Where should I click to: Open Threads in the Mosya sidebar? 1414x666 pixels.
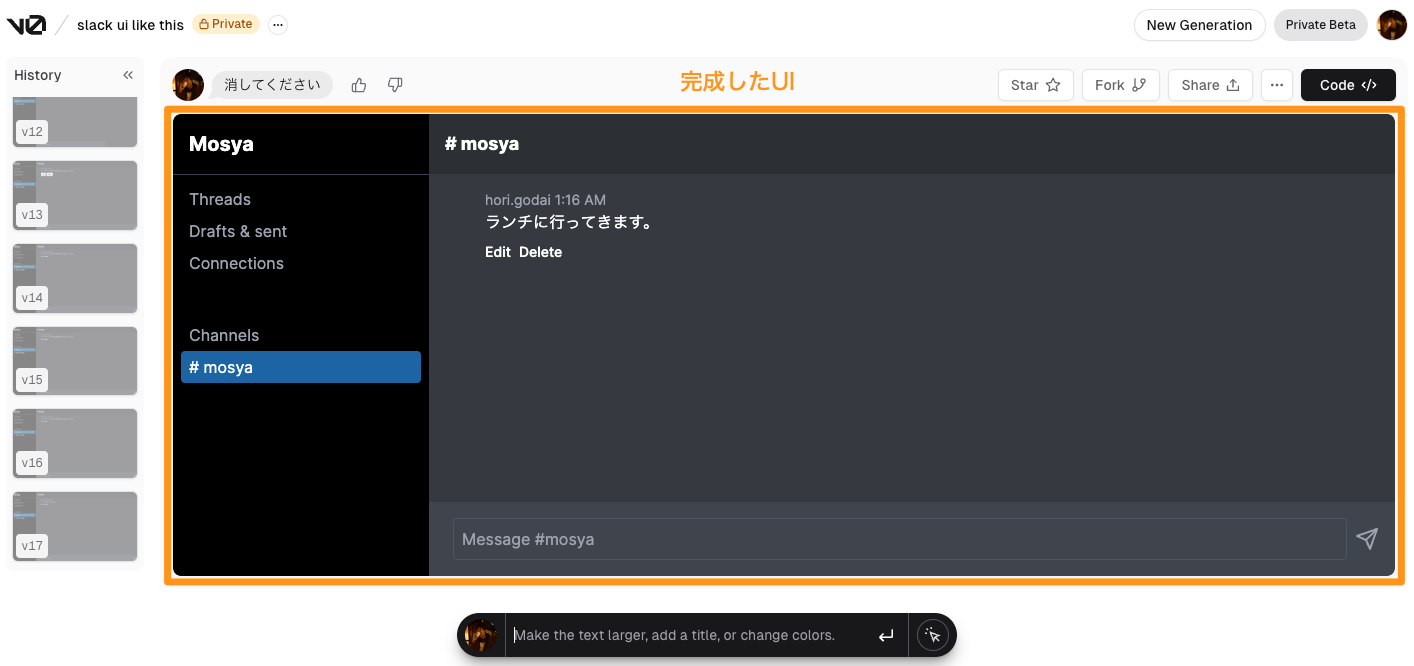tap(220, 199)
